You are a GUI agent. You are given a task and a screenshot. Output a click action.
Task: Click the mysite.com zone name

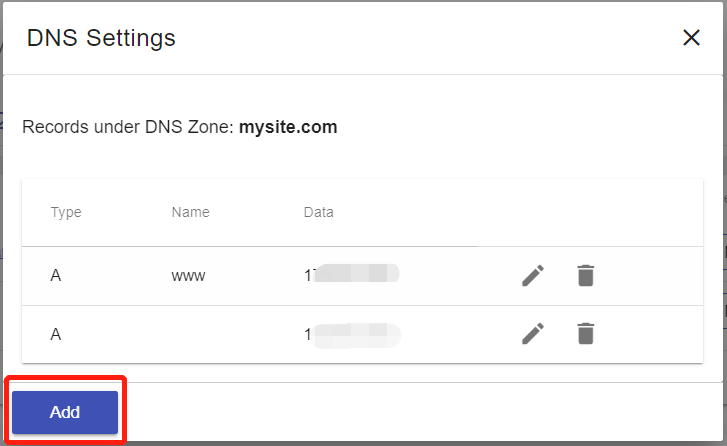pos(288,127)
